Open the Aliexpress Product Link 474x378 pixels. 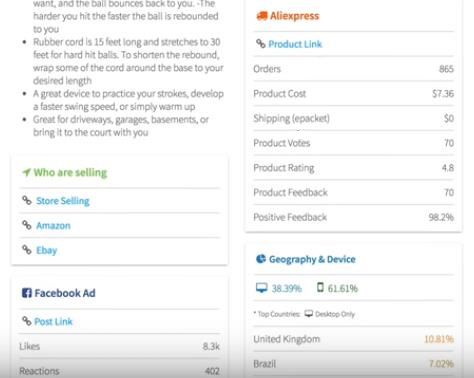click(x=295, y=44)
